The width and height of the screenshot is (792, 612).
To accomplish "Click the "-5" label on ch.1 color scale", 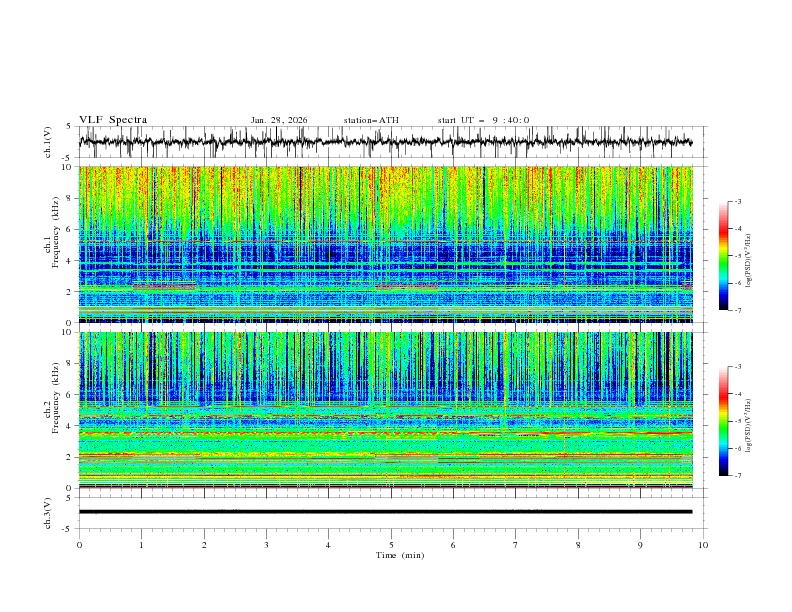I will coord(738,256).
